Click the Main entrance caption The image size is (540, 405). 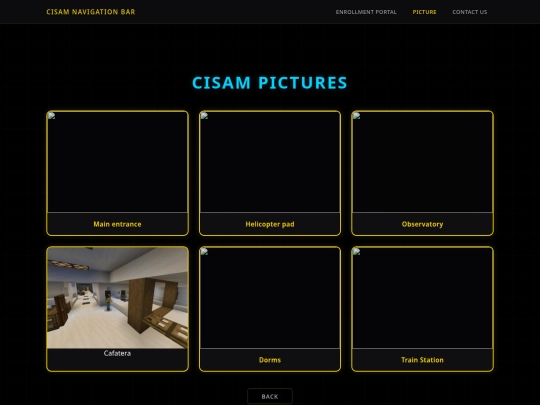click(x=117, y=224)
